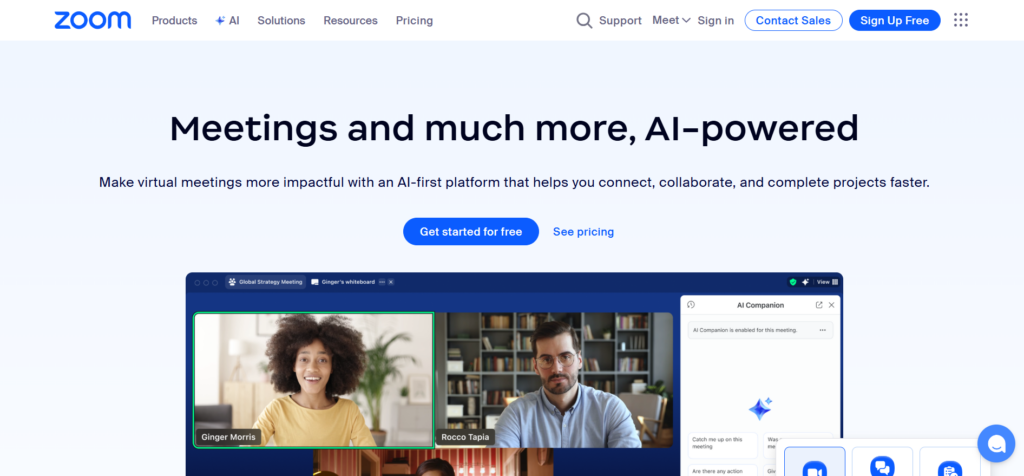Expand the Meet dropdown
The image size is (1024, 476).
point(671,20)
